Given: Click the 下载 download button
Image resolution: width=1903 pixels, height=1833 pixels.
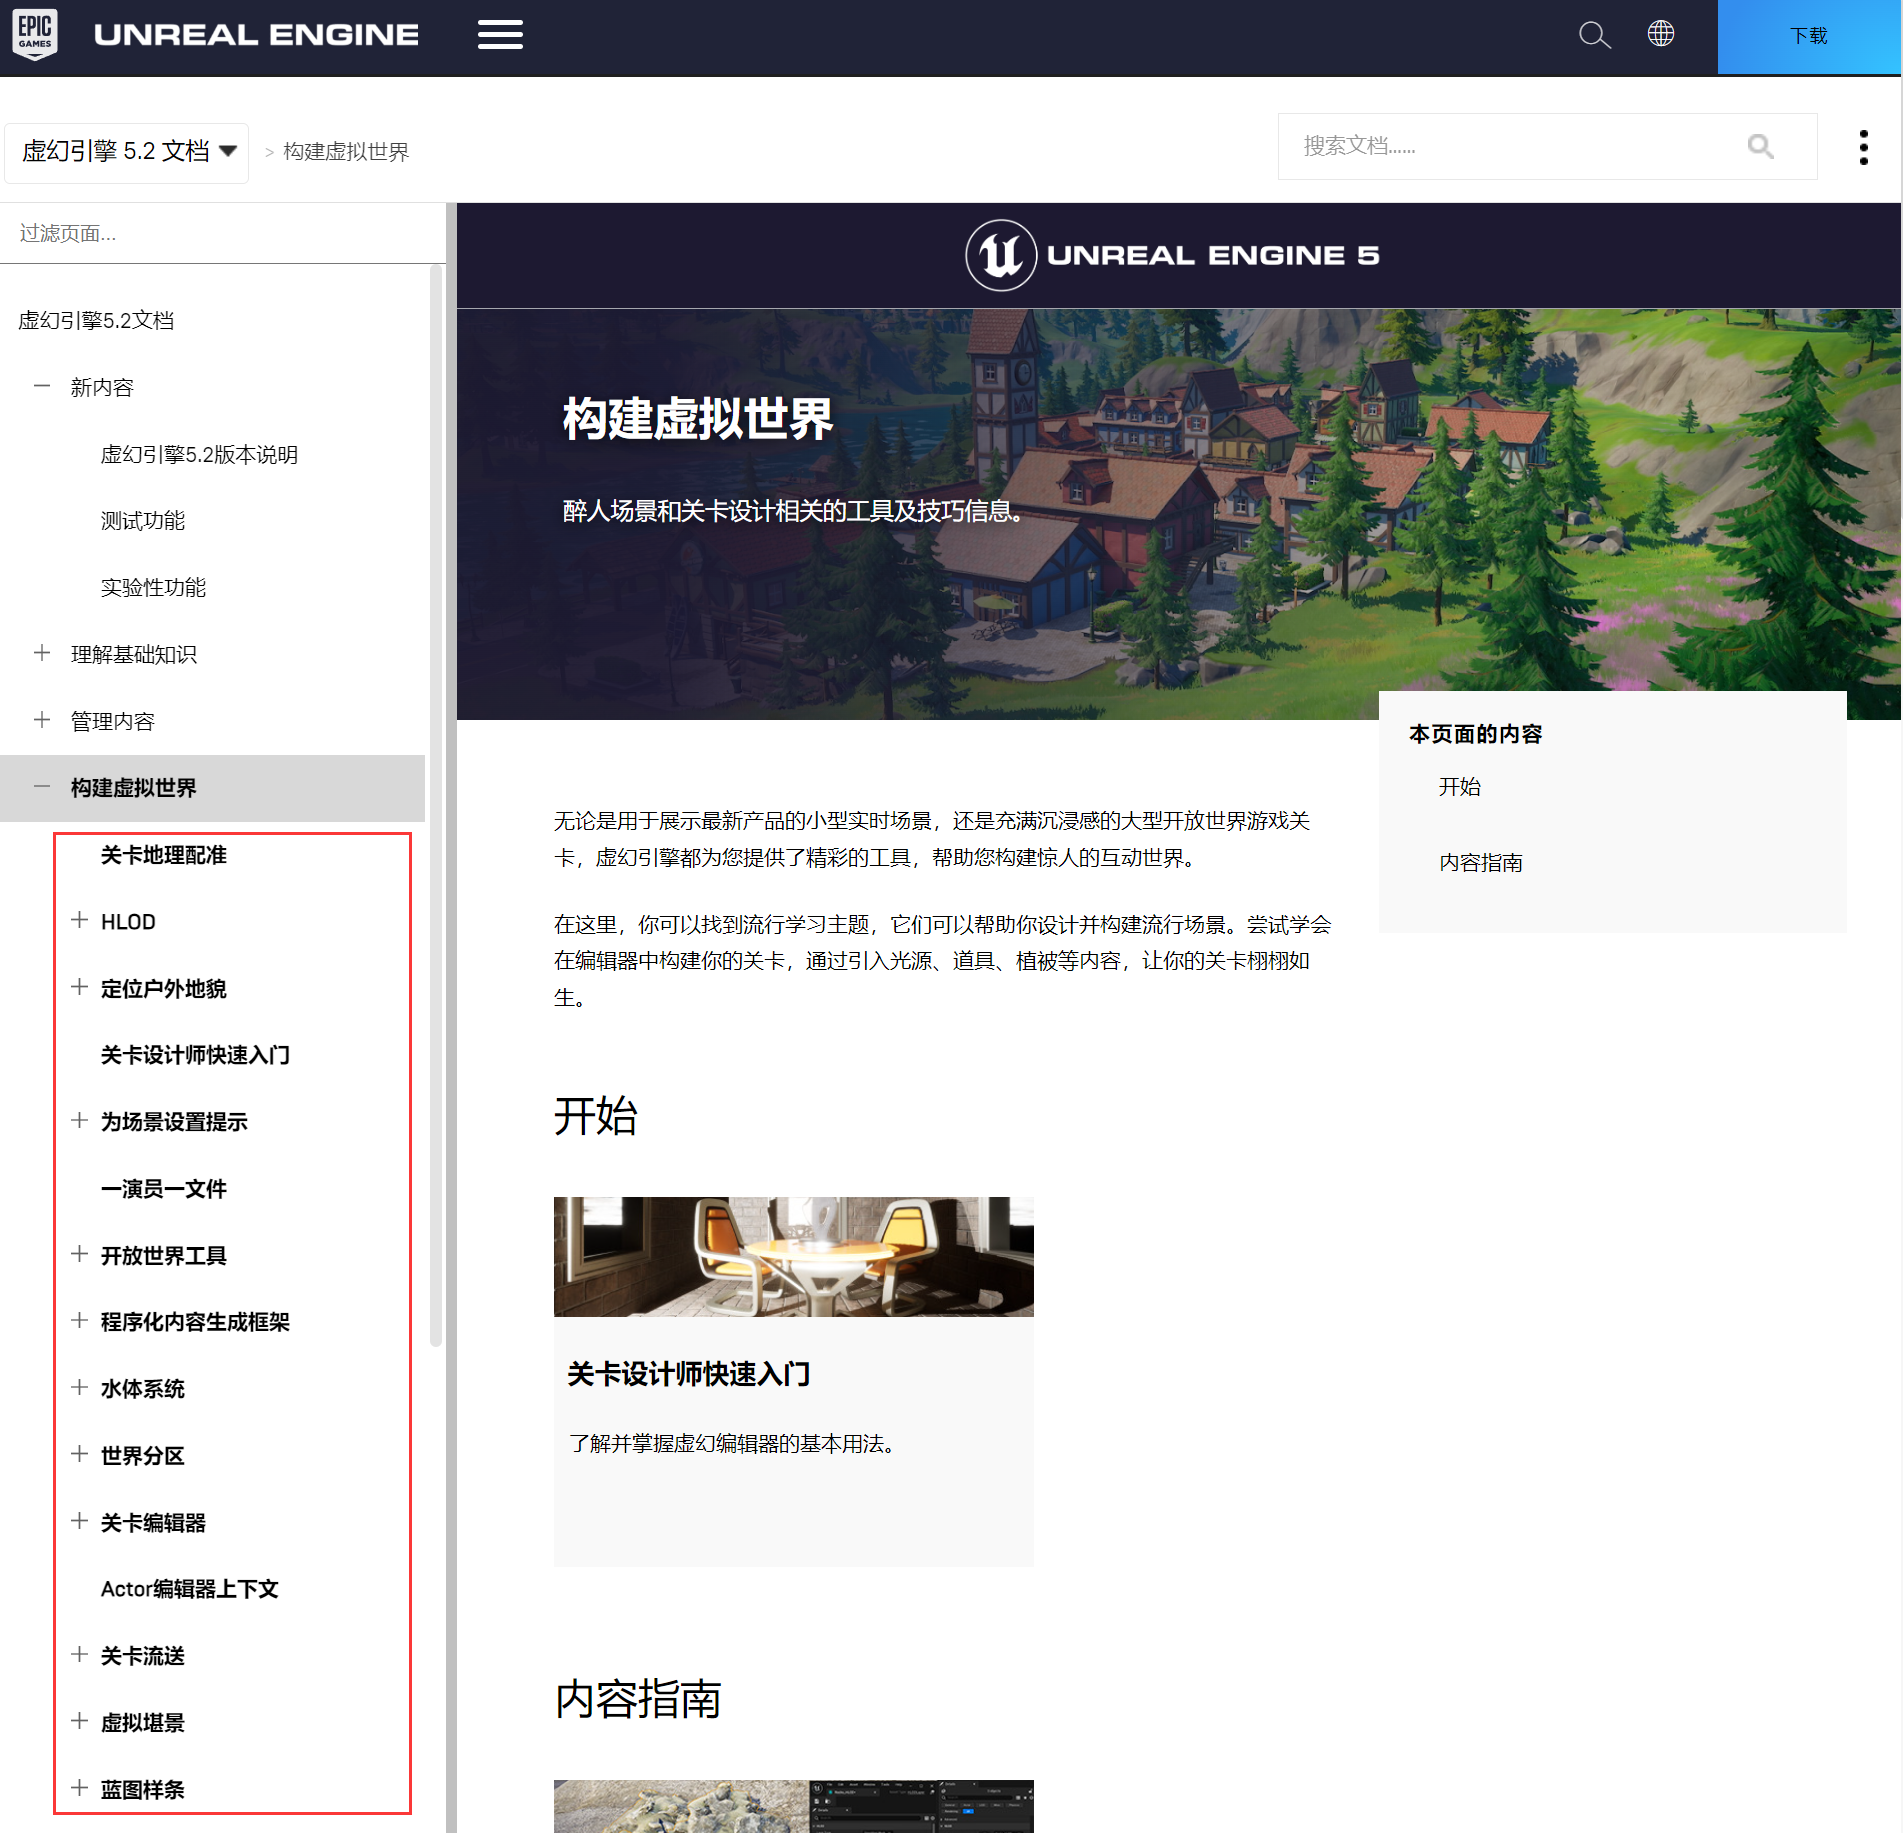Looking at the screenshot, I should click(x=1809, y=36).
